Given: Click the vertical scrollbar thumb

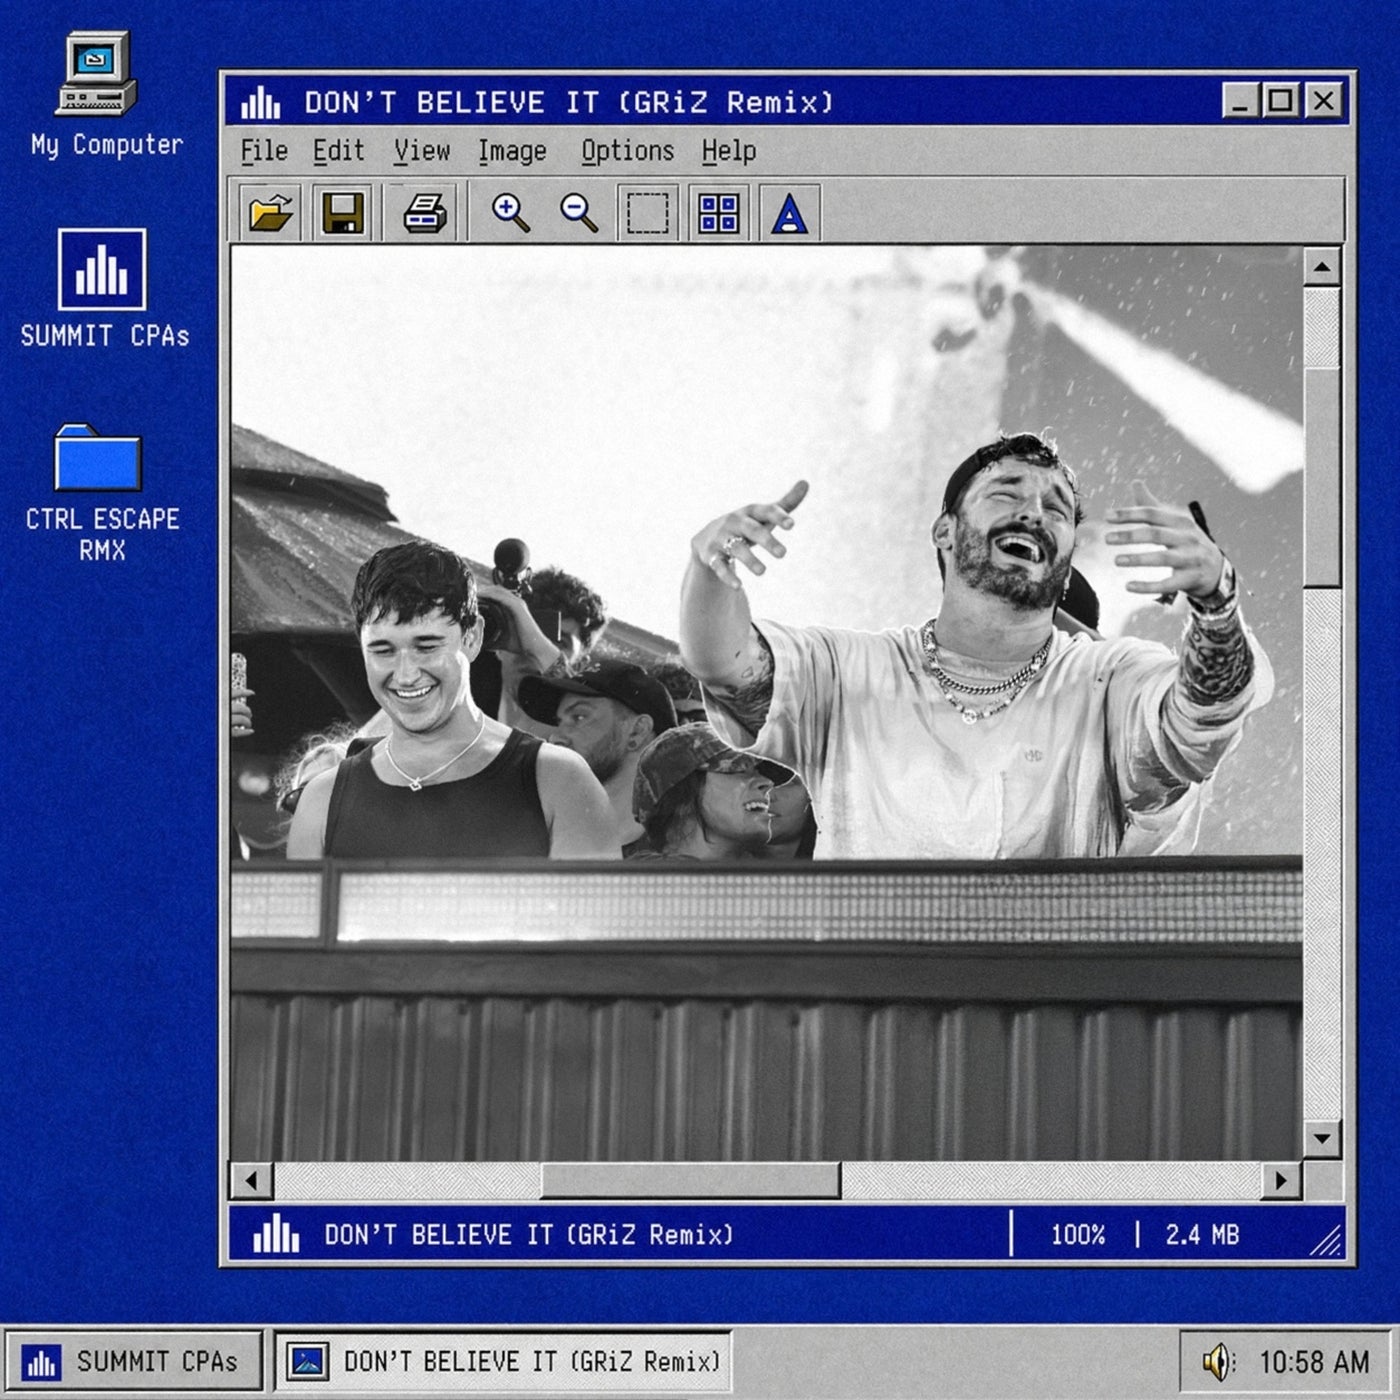Looking at the screenshot, I should (1322, 477).
